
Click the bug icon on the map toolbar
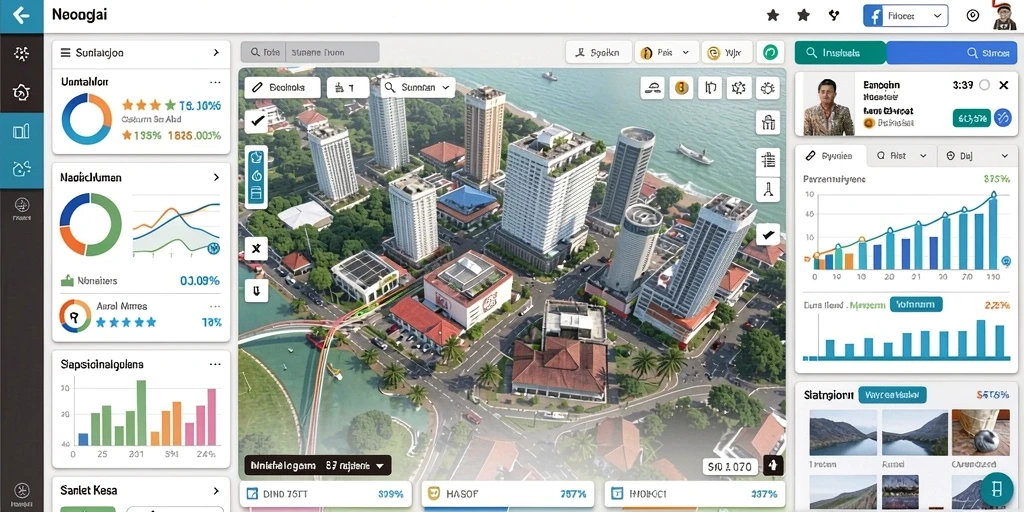(767, 88)
